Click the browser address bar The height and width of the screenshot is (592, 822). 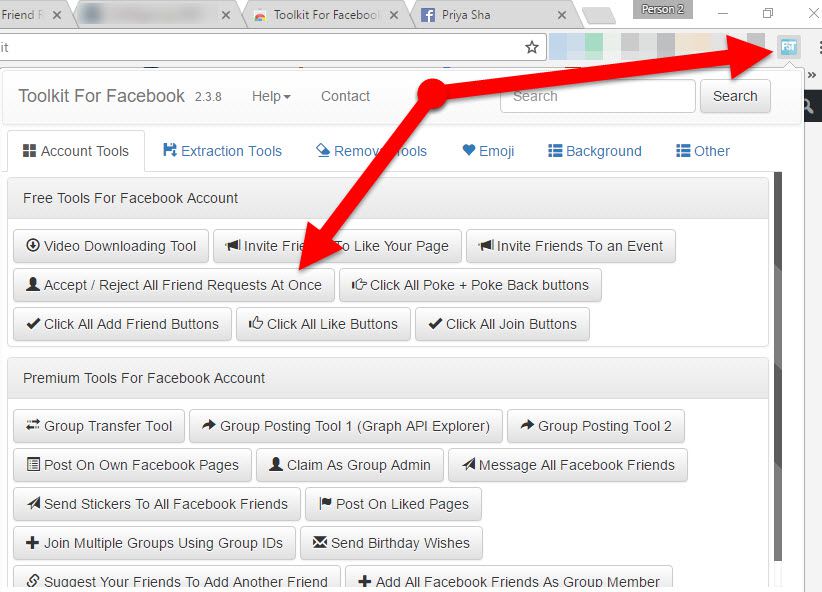tap(262, 47)
